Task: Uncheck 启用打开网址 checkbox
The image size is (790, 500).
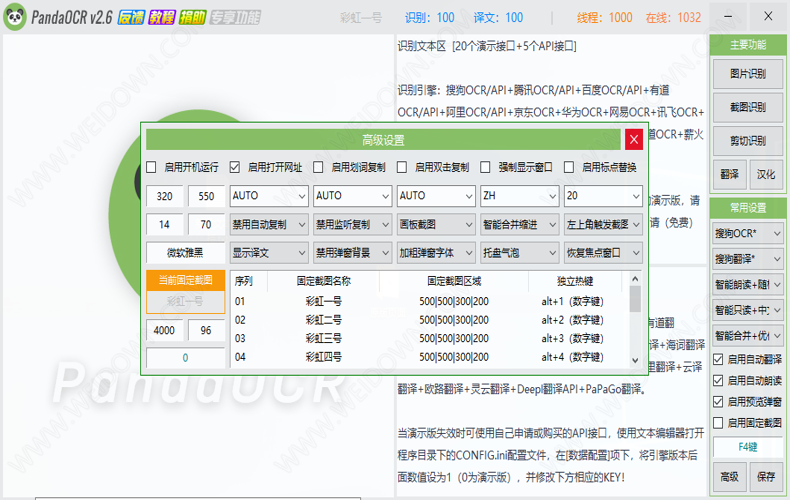Action: [235, 167]
